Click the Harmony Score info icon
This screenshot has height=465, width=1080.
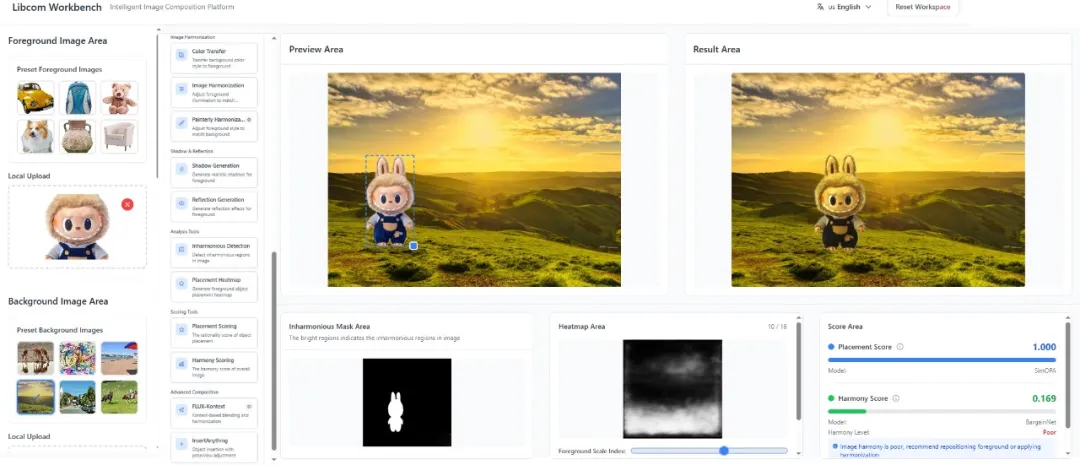(x=895, y=398)
